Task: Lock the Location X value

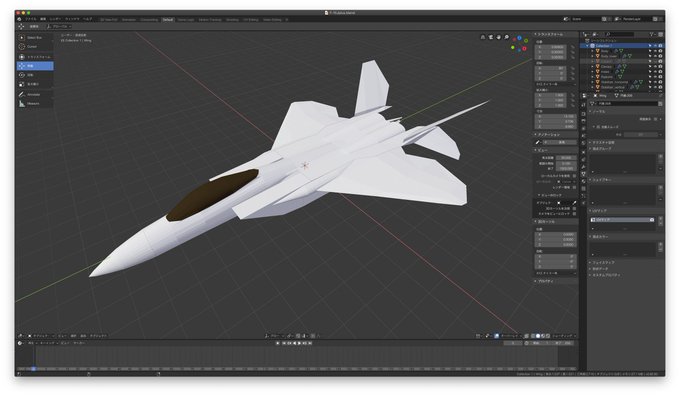Action: (572, 47)
